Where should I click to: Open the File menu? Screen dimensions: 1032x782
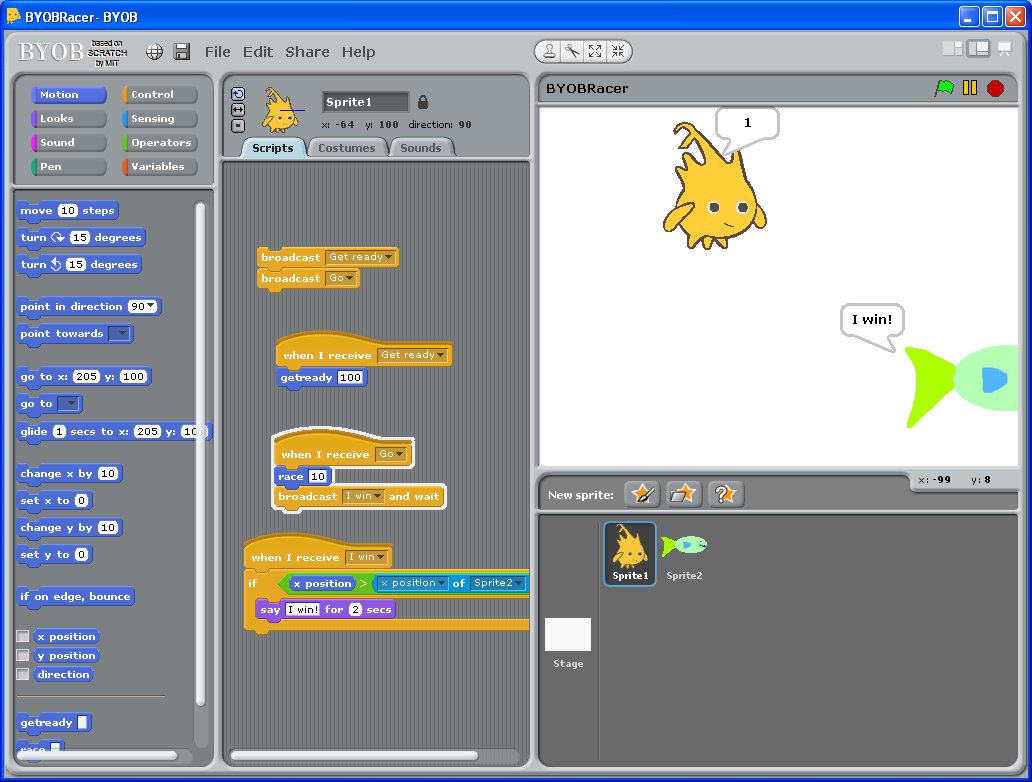(217, 52)
